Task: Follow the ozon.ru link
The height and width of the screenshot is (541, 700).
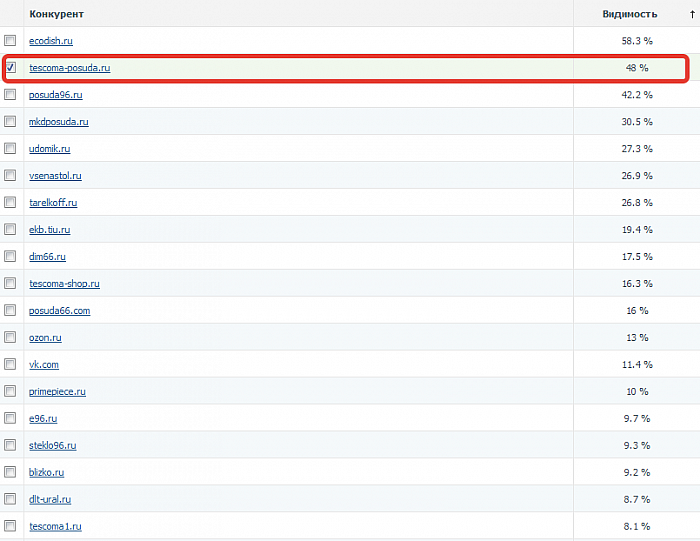Action: (x=45, y=337)
